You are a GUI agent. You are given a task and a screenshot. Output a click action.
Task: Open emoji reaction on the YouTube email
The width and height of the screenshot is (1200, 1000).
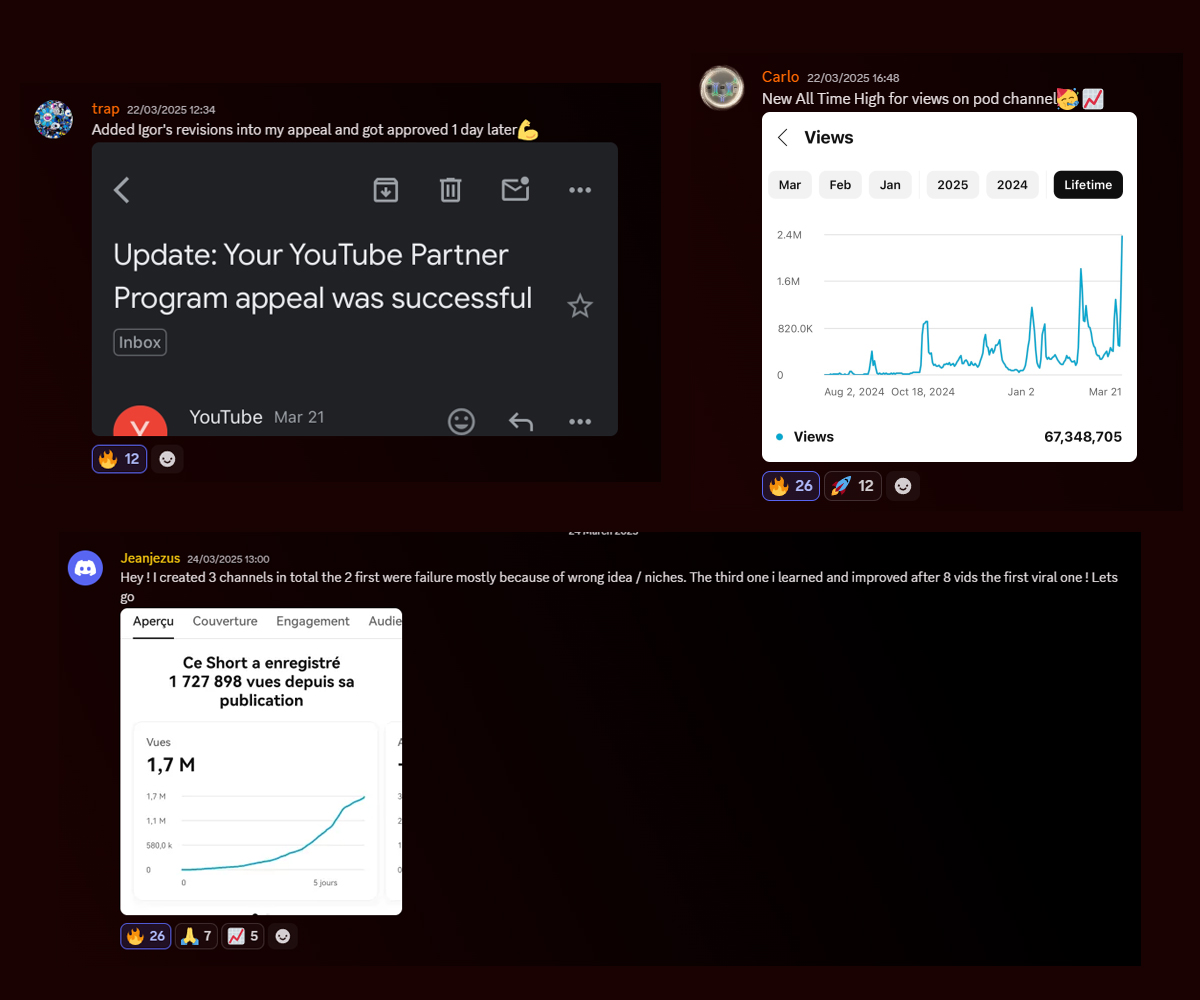coord(461,421)
